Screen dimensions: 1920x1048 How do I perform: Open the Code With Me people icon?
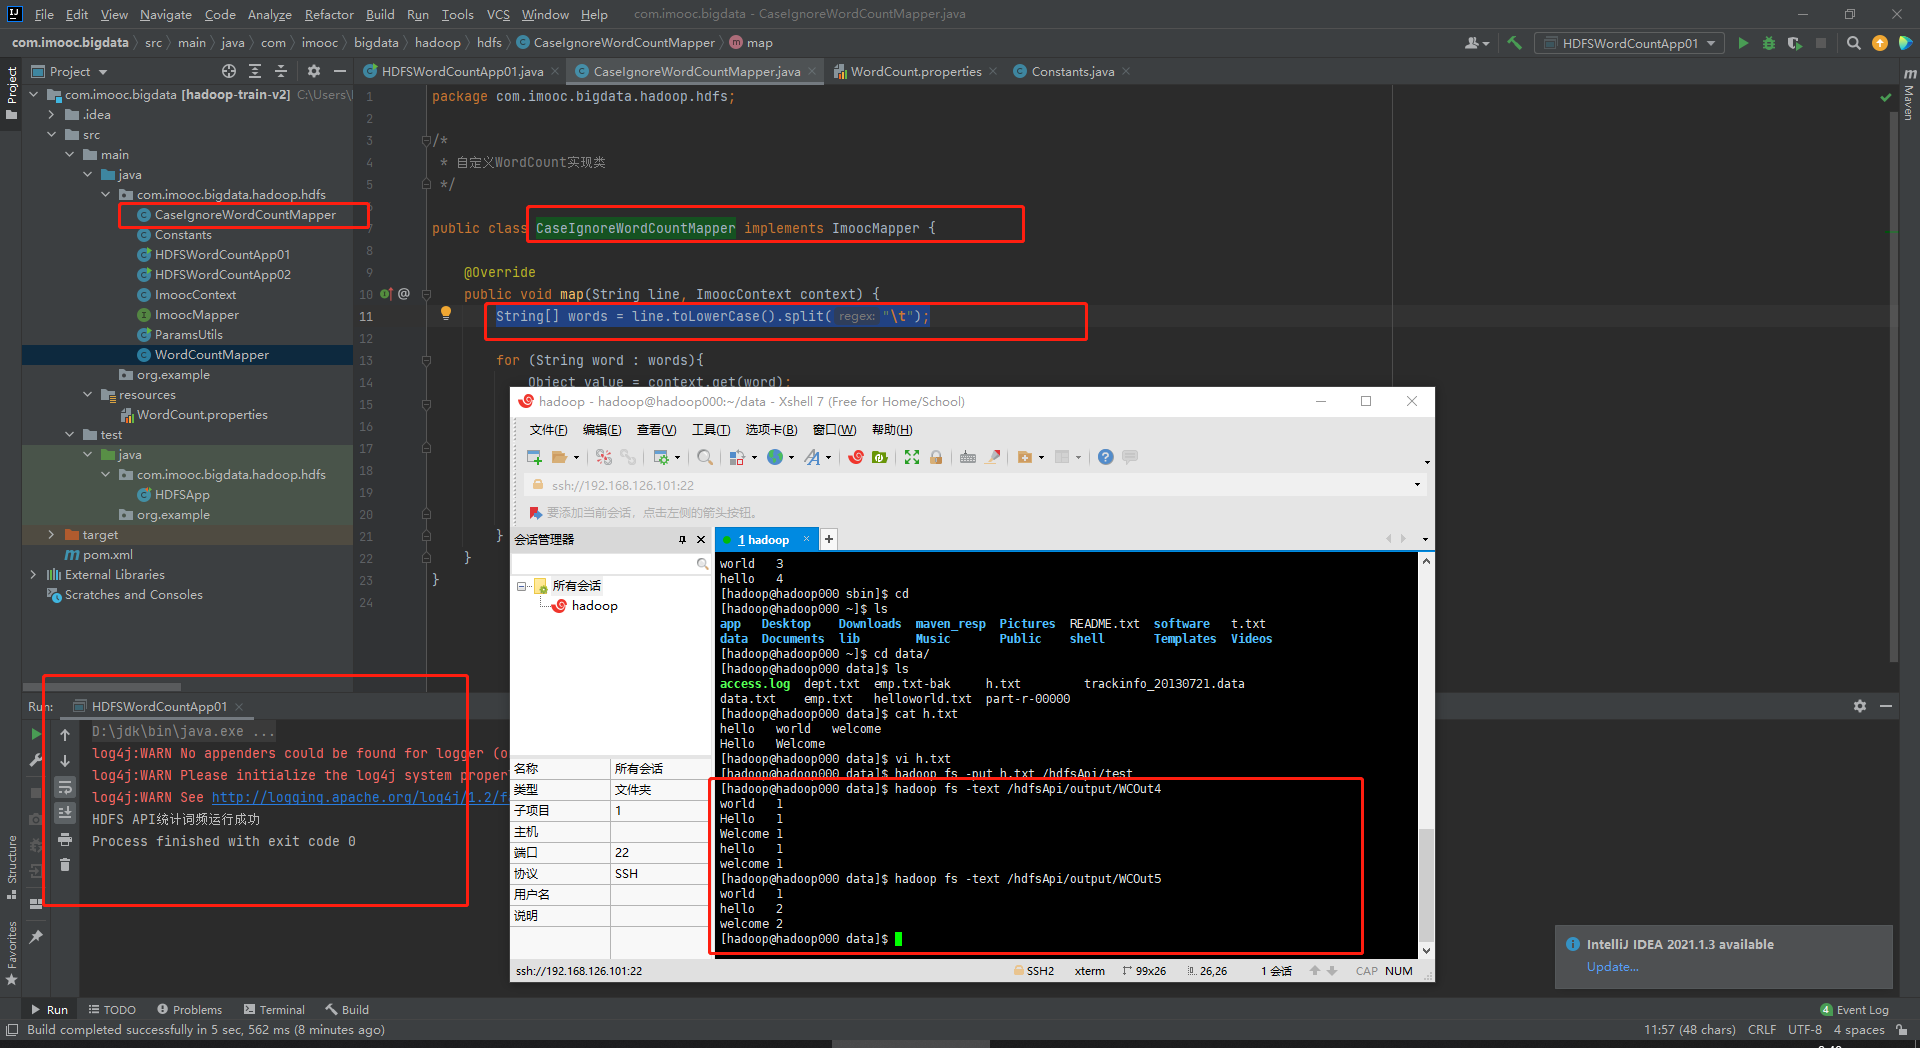pyautogui.click(x=1476, y=43)
